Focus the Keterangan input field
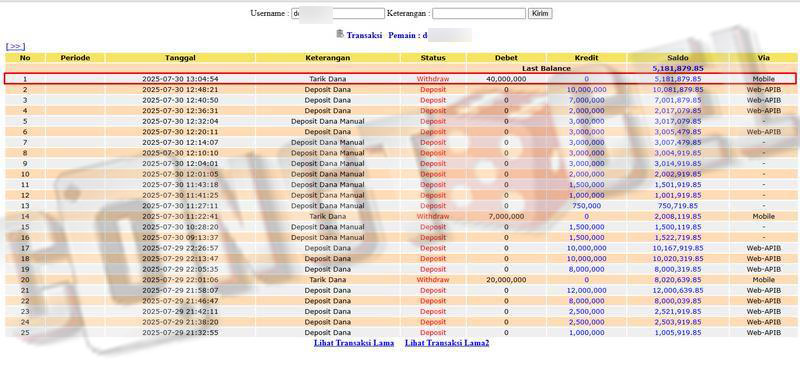 (479, 13)
